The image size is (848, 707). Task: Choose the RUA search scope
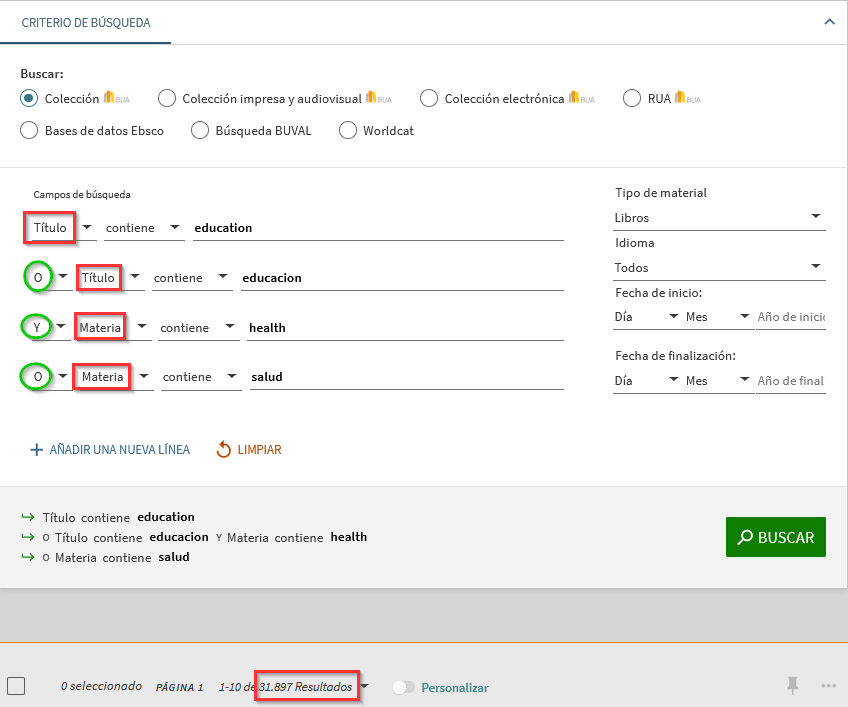632,98
